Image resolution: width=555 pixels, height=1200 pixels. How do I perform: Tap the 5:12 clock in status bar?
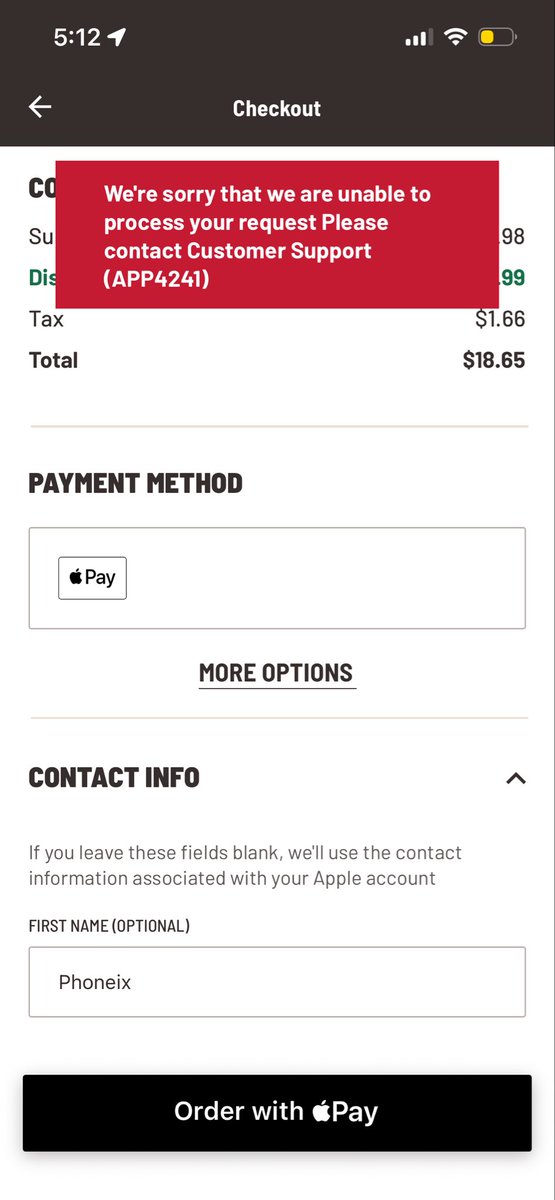[77, 38]
